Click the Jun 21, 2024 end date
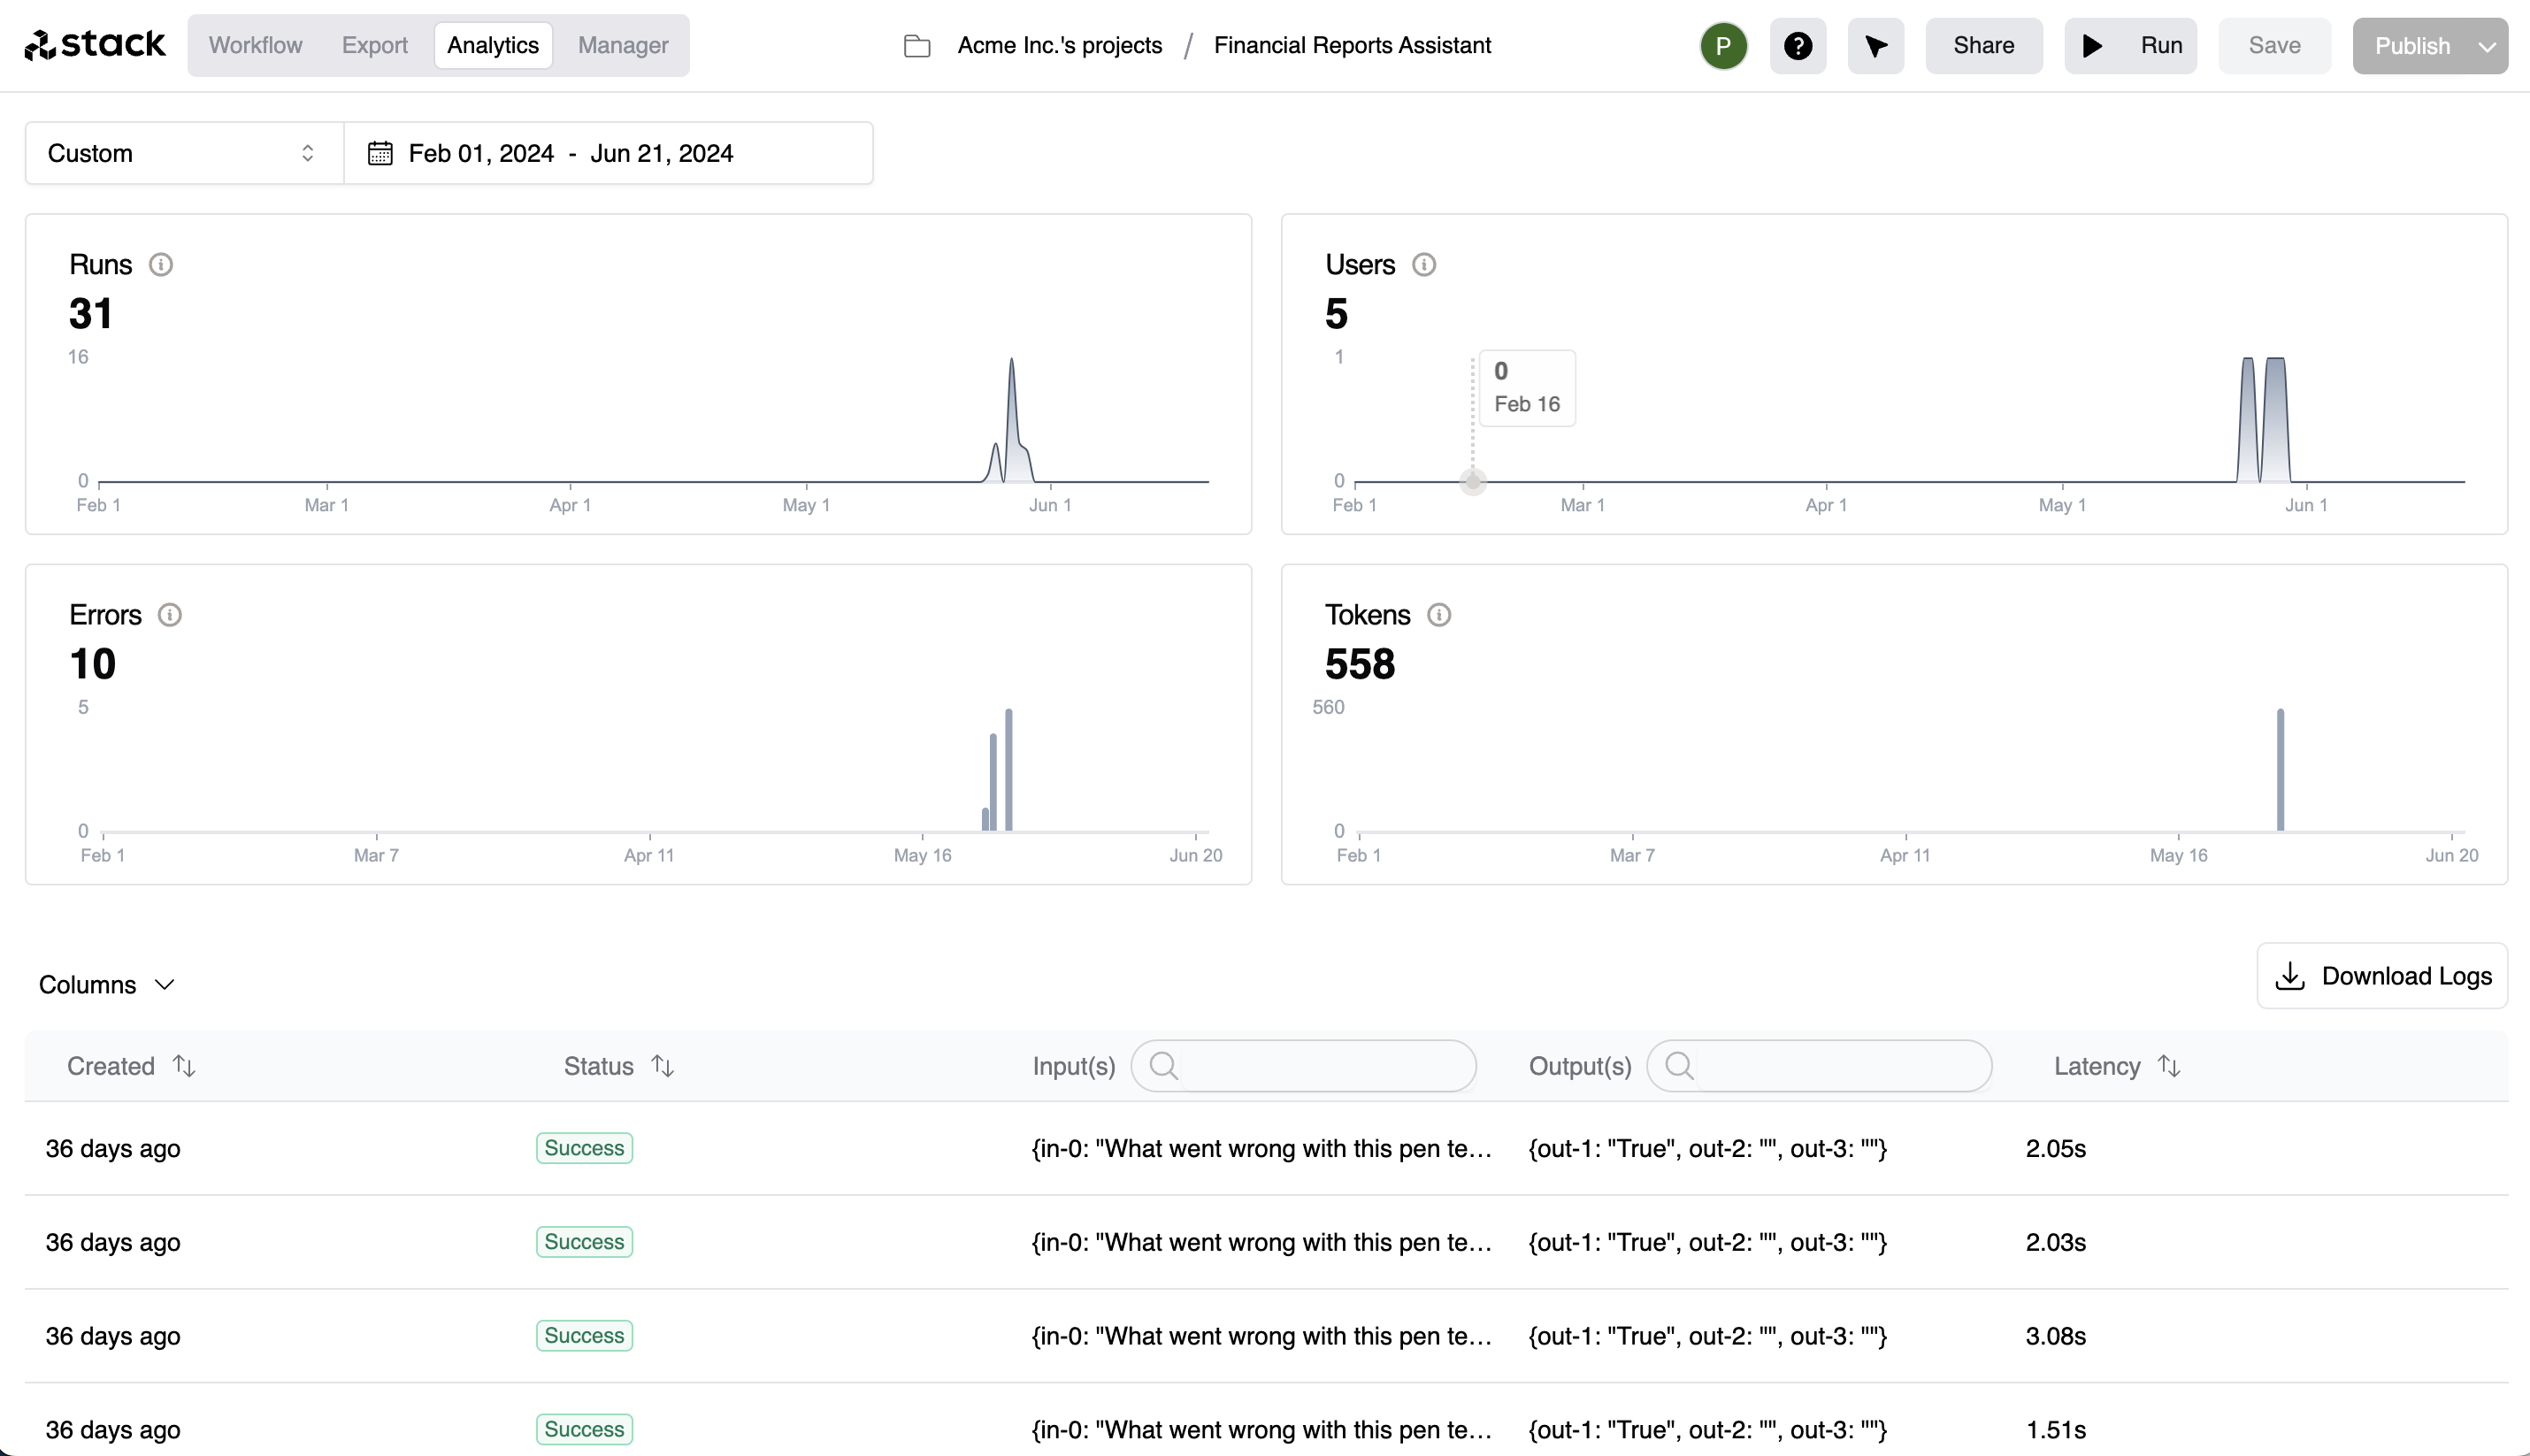Screen dimensions: 2530x1456 pyautogui.click(x=661, y=153)
